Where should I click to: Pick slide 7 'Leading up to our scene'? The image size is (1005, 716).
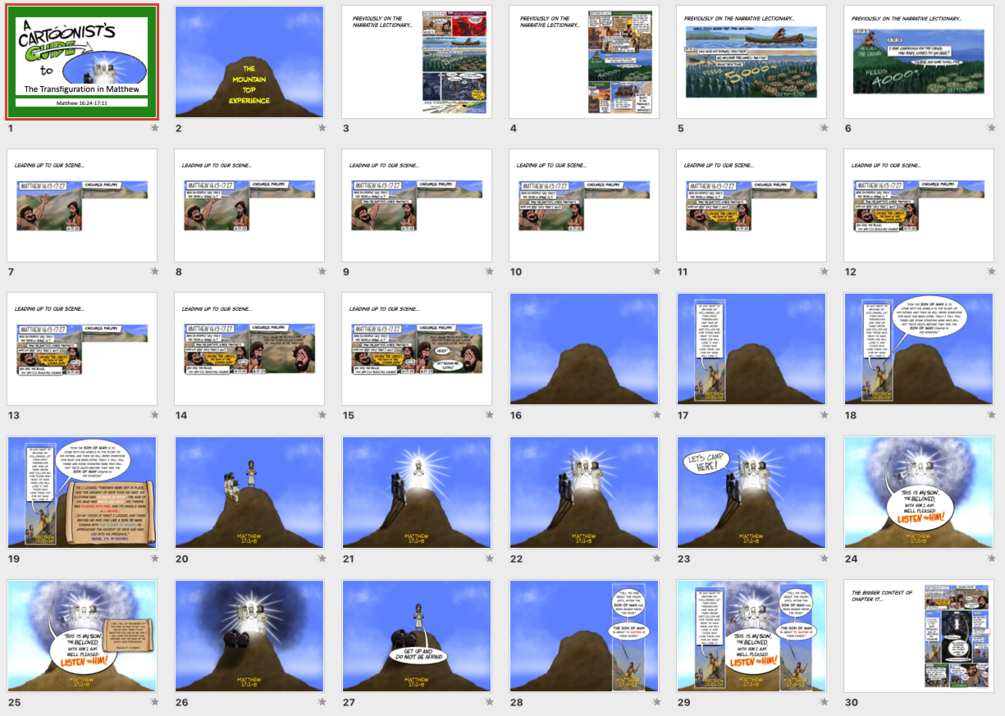point(82,205)
